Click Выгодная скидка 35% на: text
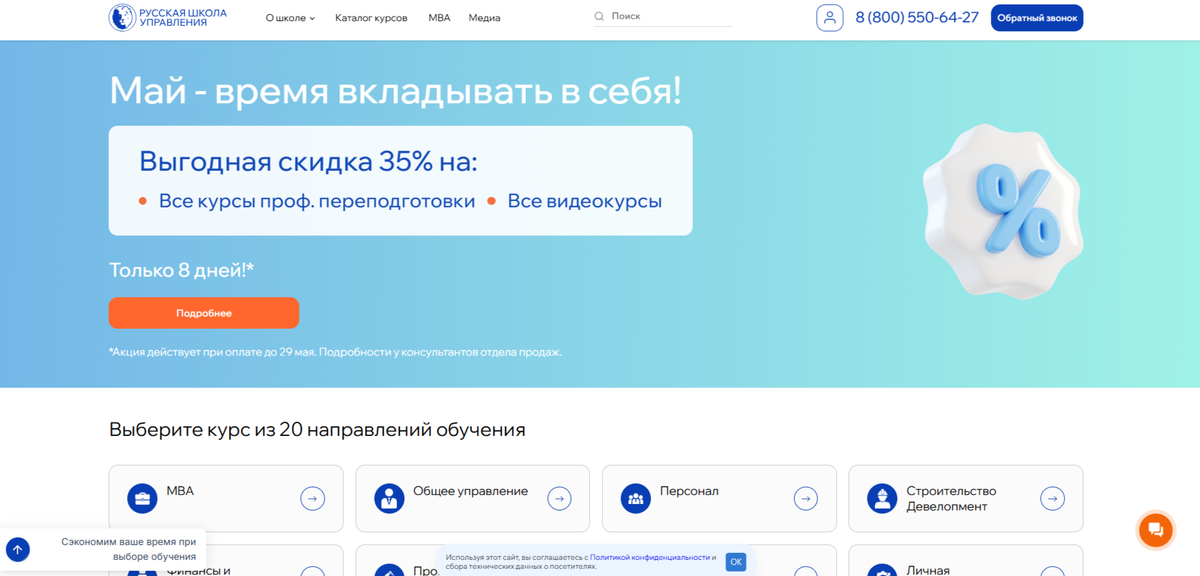This screenshot has height=576, width=1200. pos(308,161)
